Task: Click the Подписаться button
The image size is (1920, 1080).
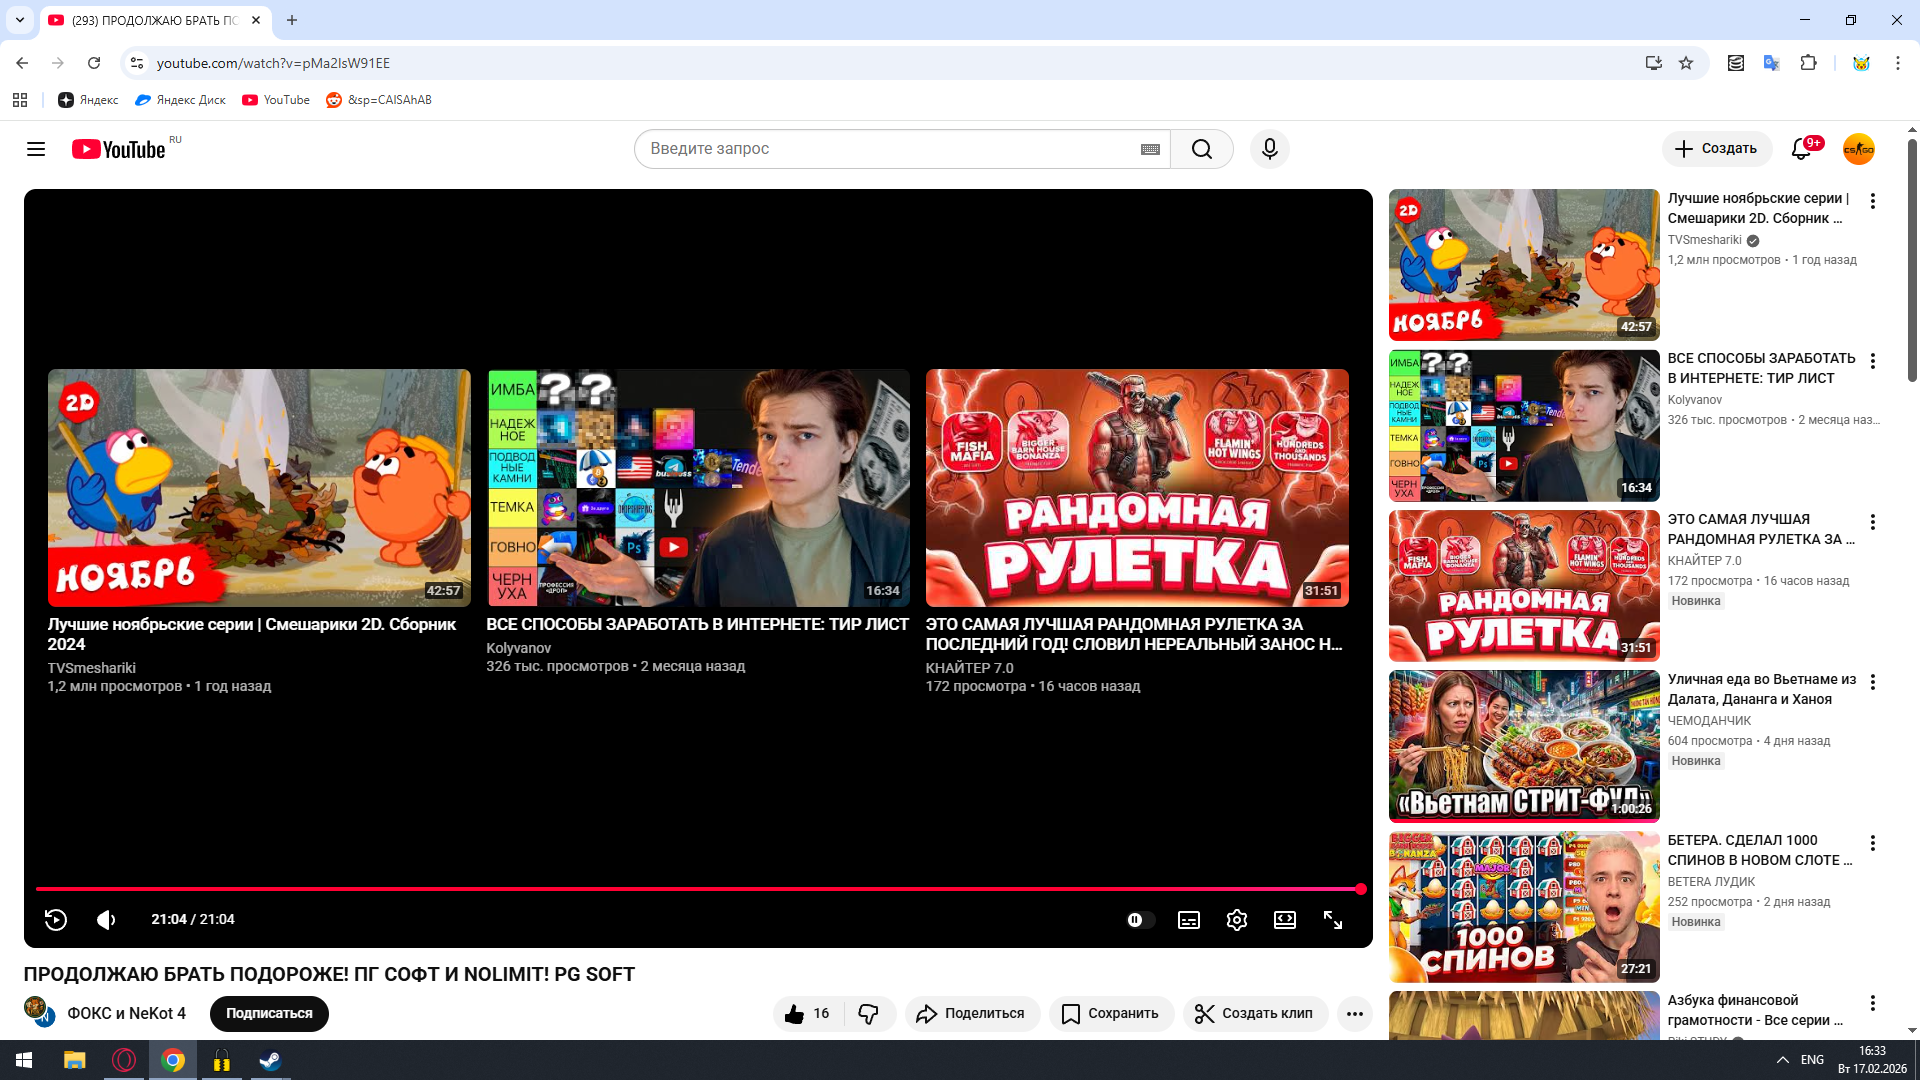Action: [x=269, y=1014]
